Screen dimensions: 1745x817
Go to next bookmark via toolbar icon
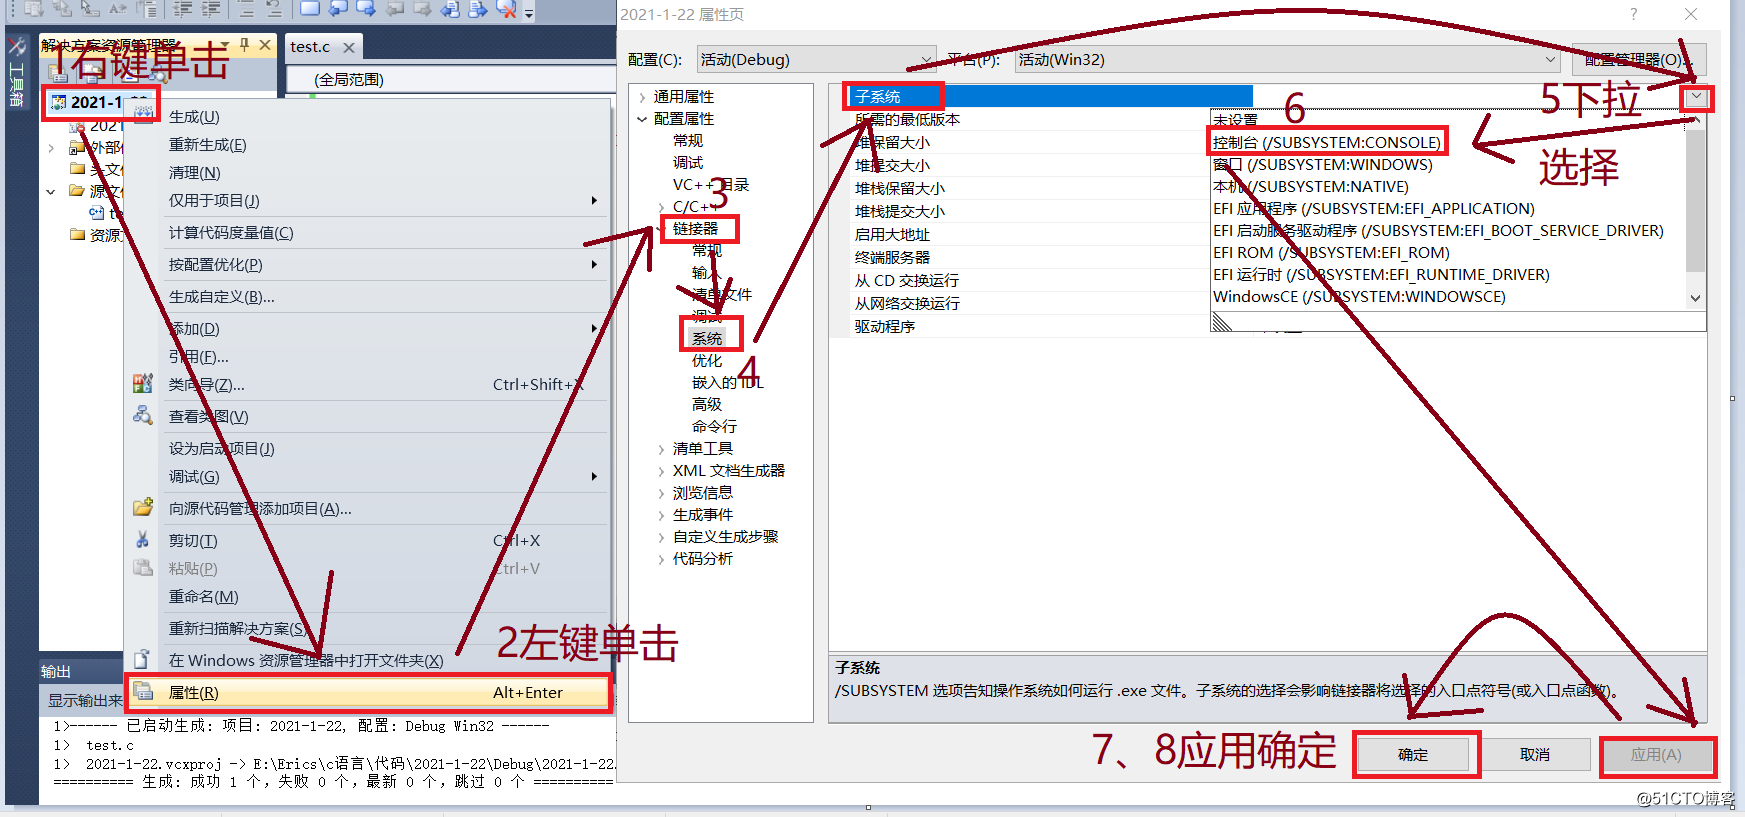pos(366,9)
